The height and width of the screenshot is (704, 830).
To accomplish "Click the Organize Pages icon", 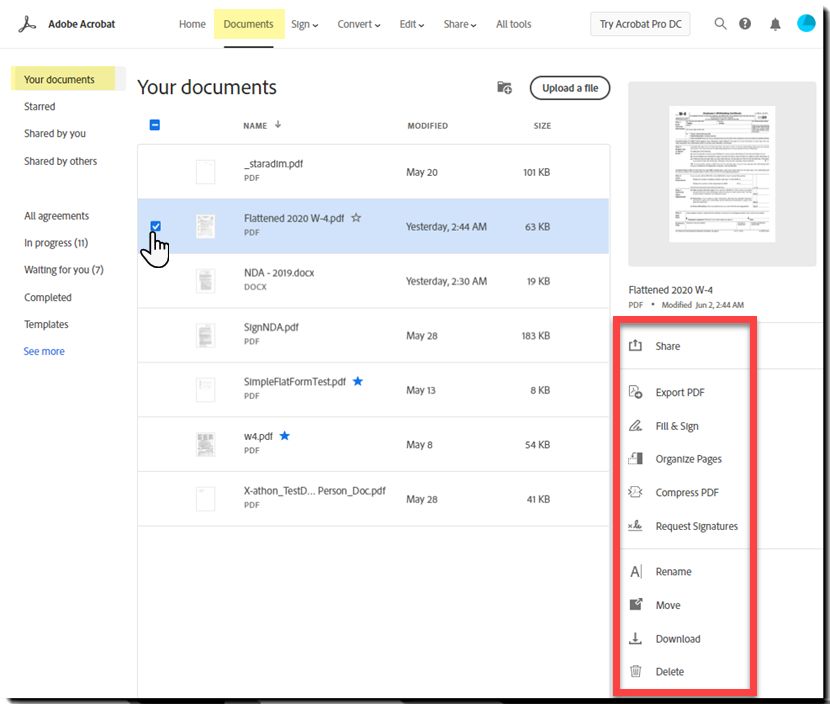I will tap(635, 459).
